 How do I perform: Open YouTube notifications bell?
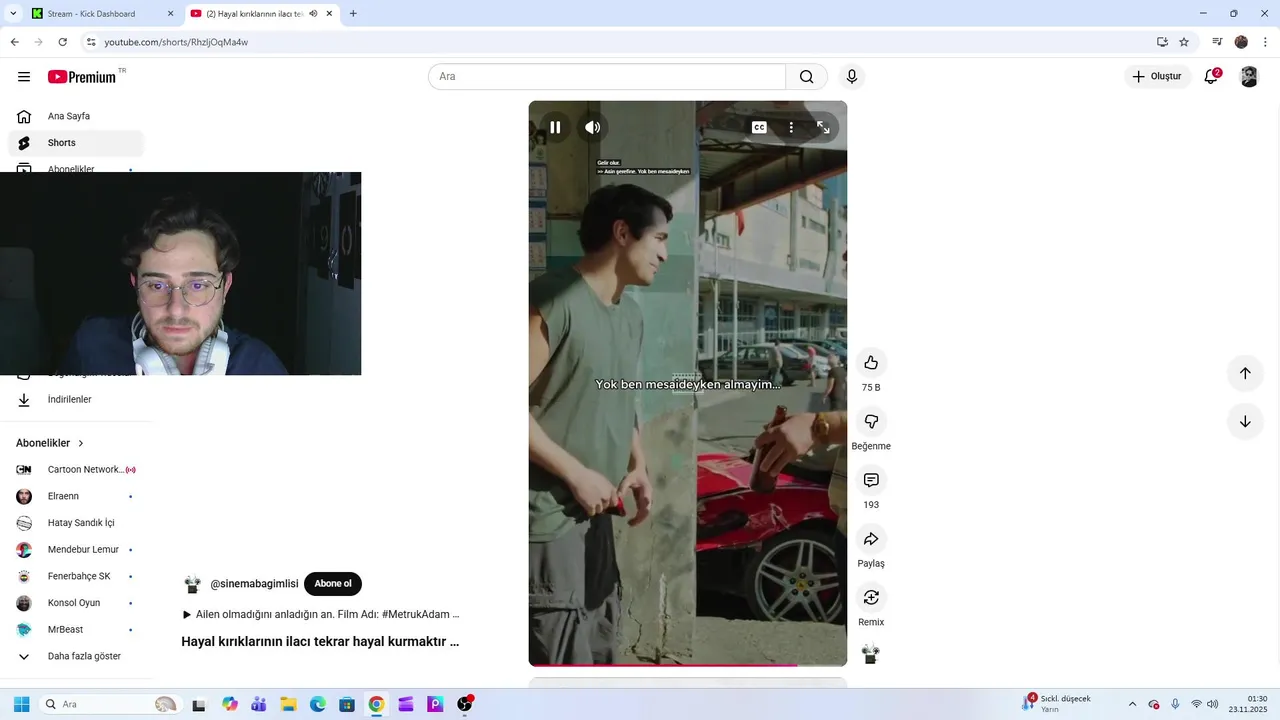coord(1211,77)
